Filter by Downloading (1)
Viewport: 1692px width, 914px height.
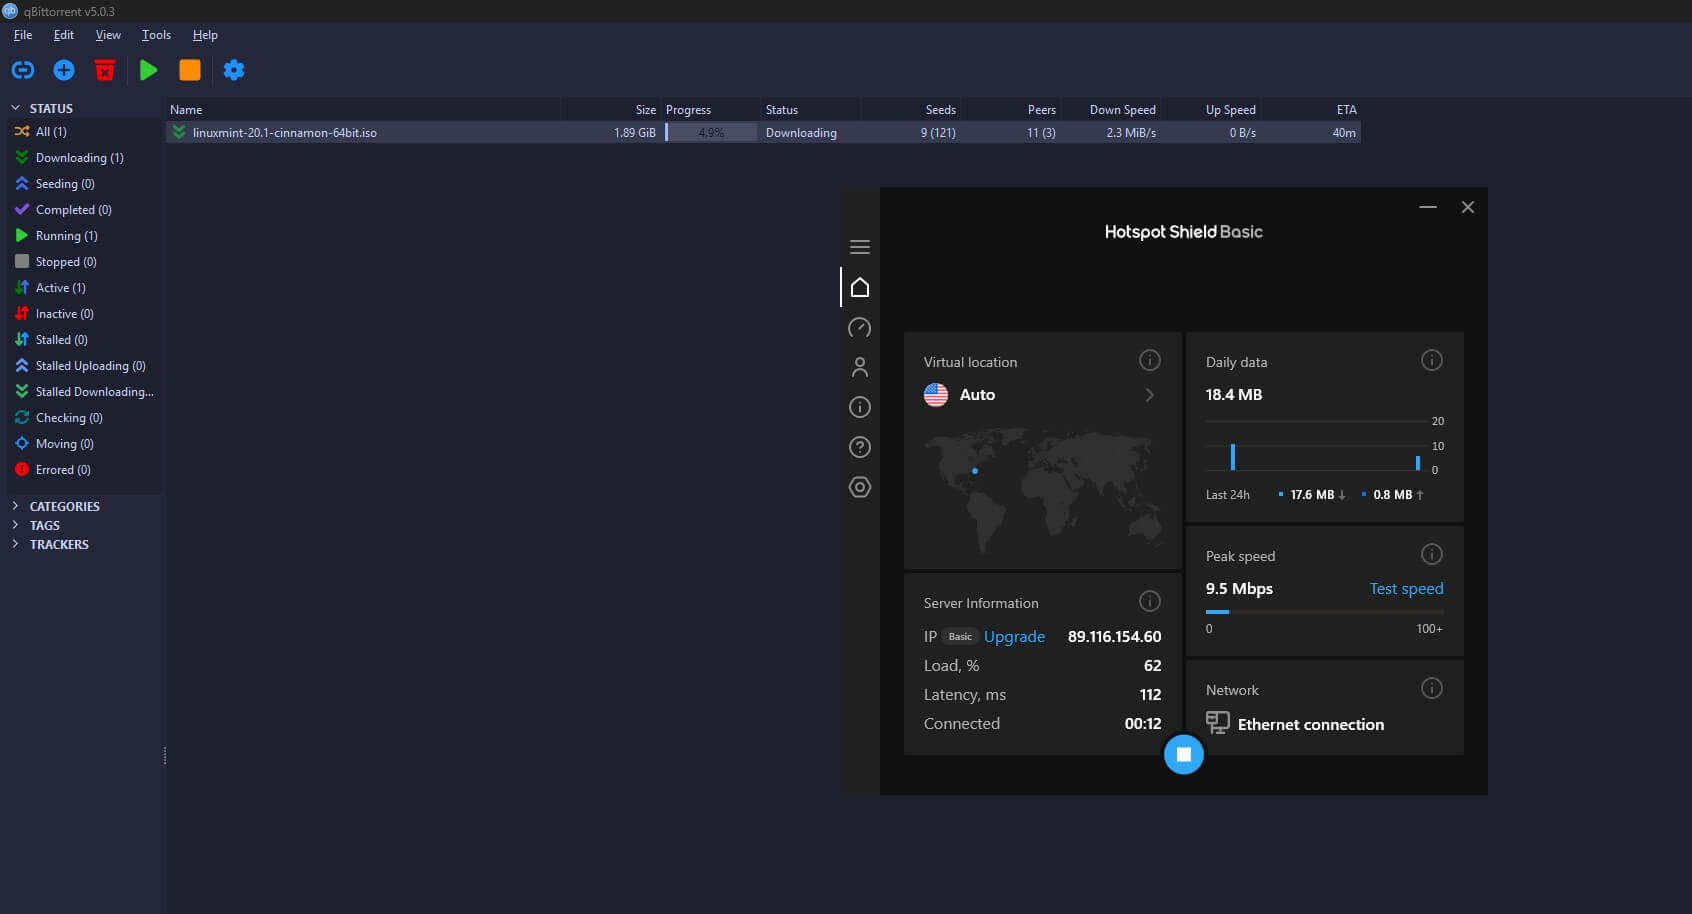point(84,158)
